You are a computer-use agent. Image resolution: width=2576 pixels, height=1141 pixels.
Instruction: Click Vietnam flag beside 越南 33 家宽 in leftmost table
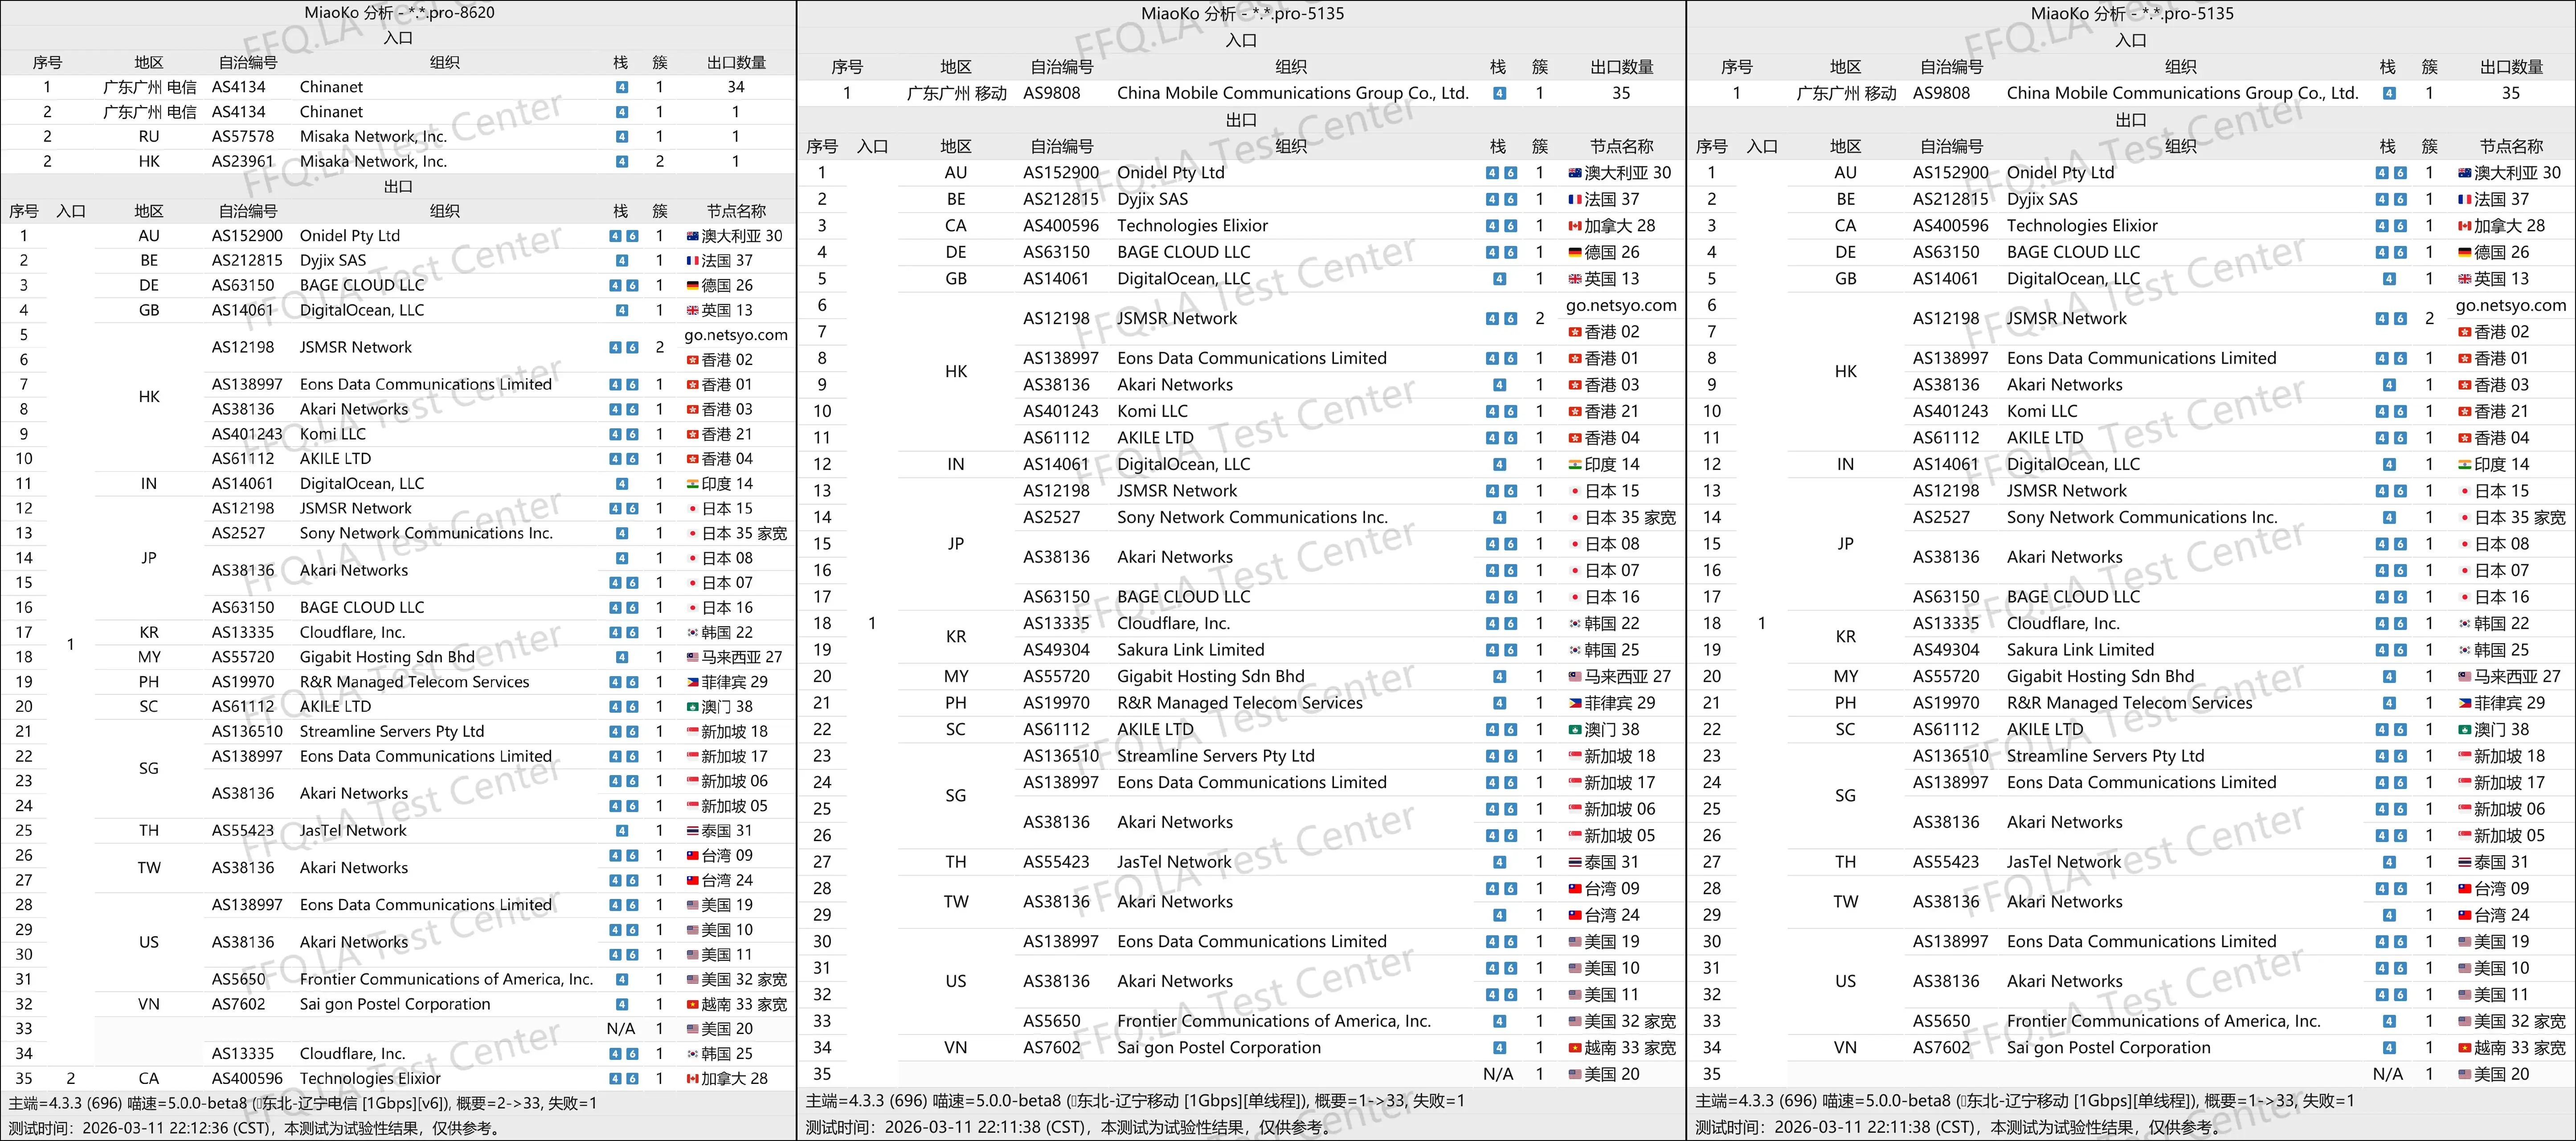pos(692,1004)
